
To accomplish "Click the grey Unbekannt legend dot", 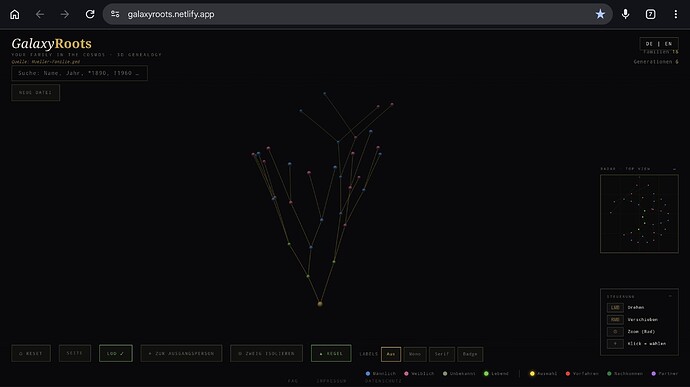I will 445,373.
